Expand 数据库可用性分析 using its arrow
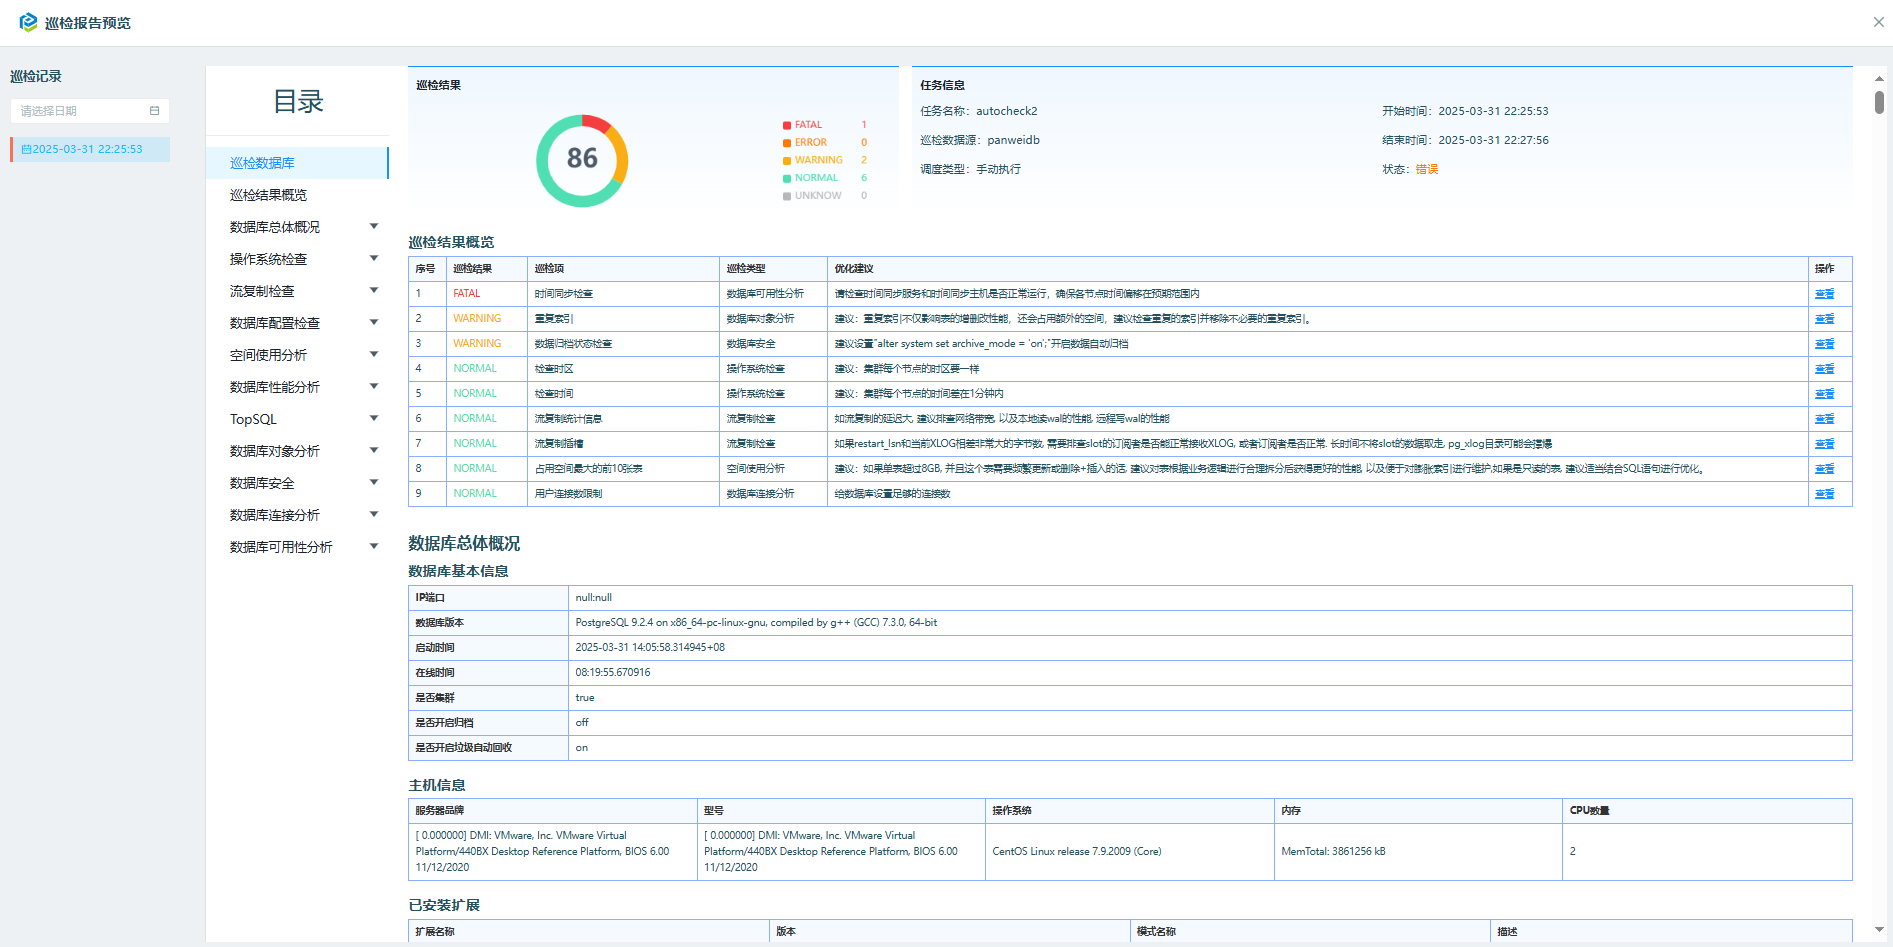The width and height of the screenshot is (1893, 947). 374,547
